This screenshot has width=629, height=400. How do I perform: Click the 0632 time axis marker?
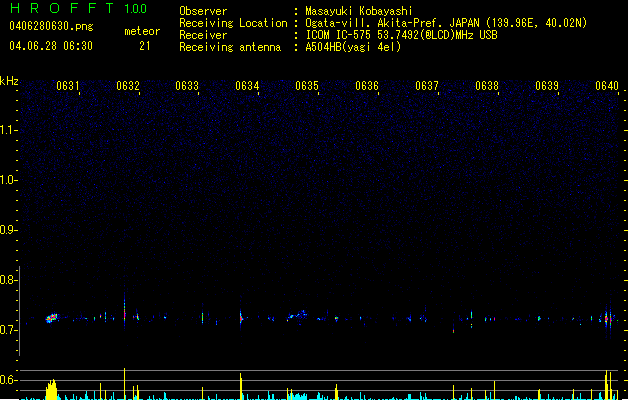pos(128,86)
